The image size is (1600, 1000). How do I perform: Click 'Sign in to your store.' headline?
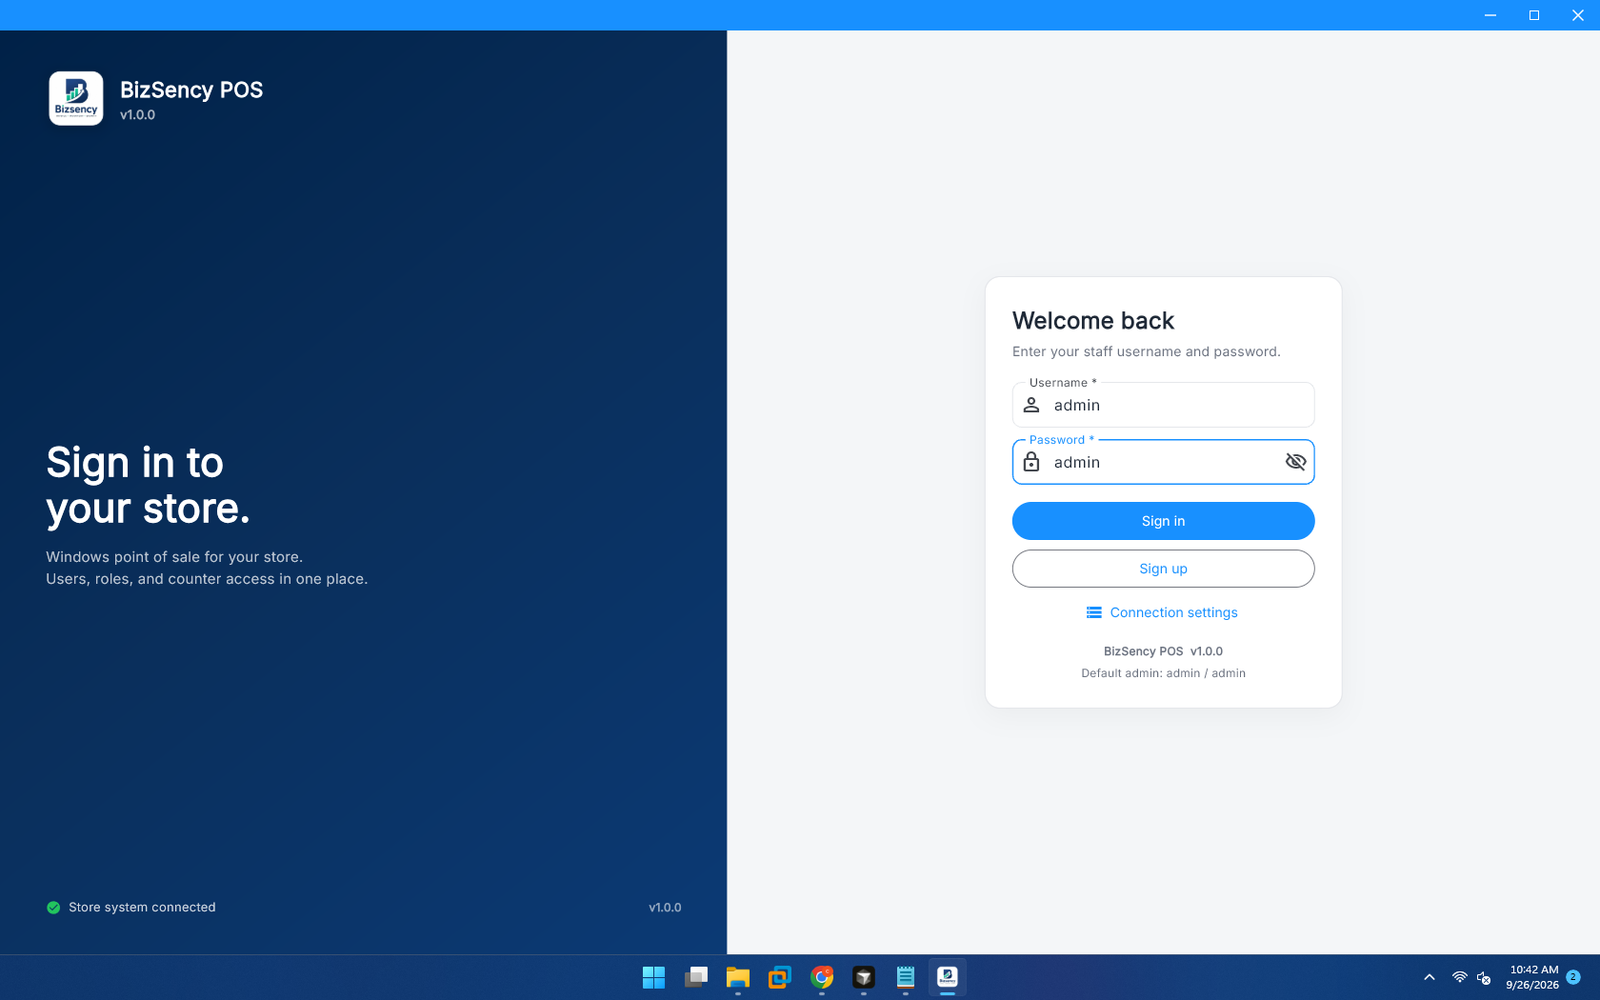pos(148,485)
